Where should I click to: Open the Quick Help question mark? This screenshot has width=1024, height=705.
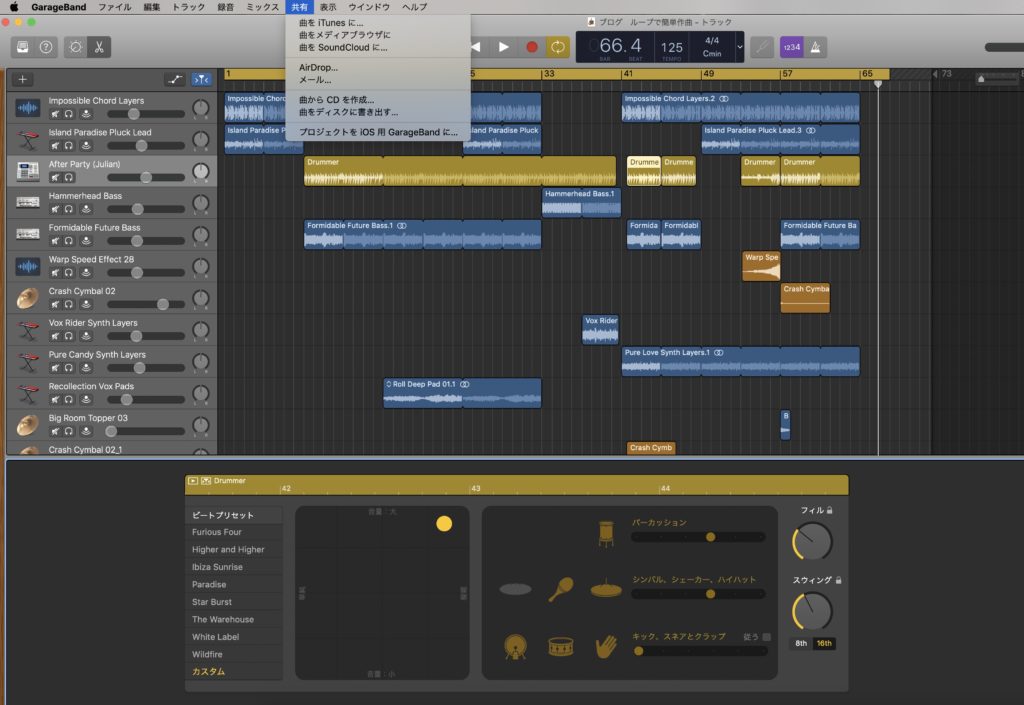(46, 47)
